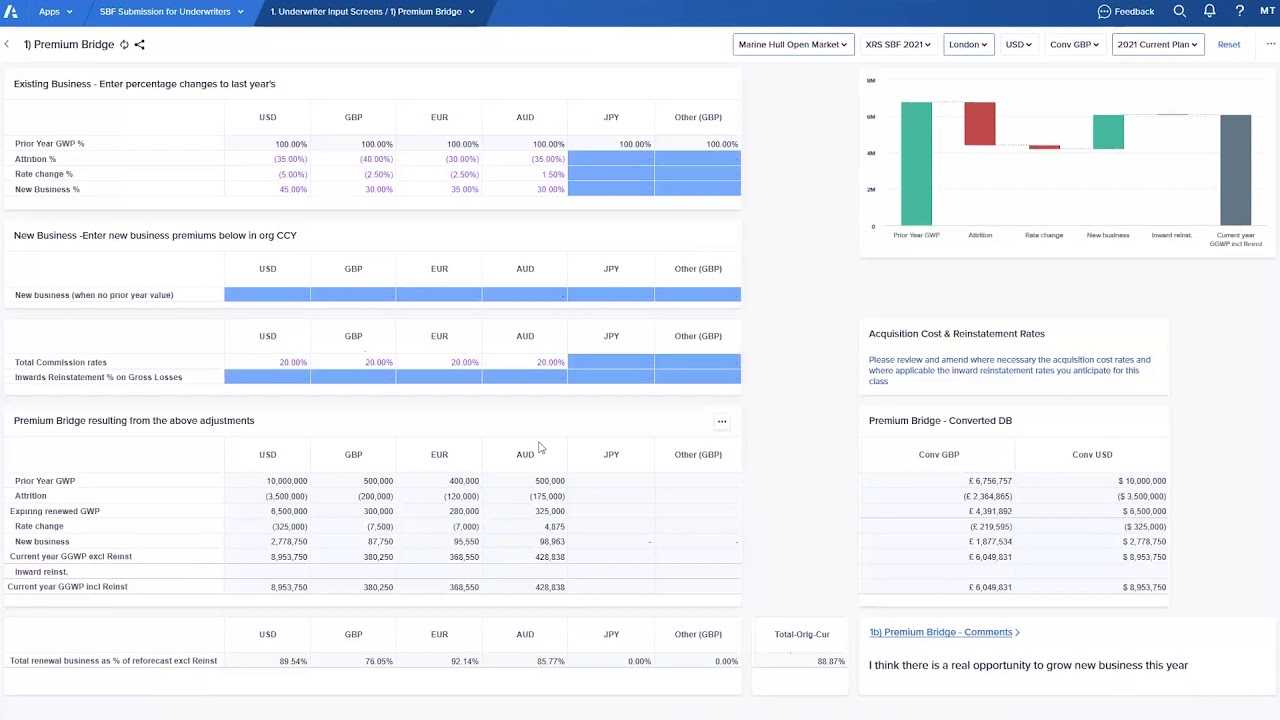
Task: Click the Anaplan logo icon
Action: (x=12, y=12)
